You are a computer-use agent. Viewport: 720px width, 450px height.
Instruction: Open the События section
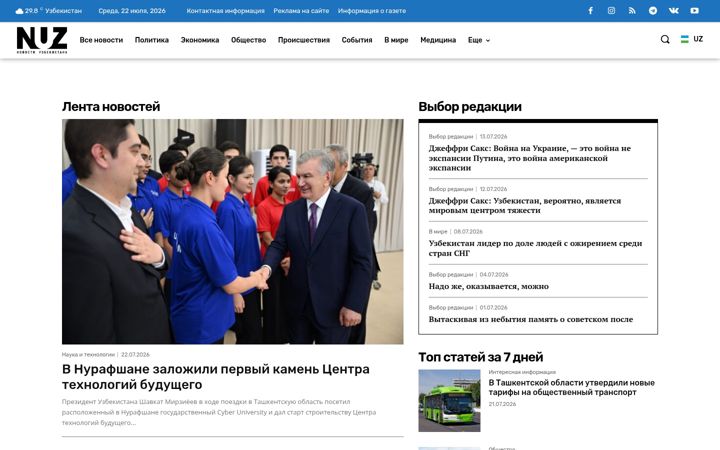click(x=357, y=40)
